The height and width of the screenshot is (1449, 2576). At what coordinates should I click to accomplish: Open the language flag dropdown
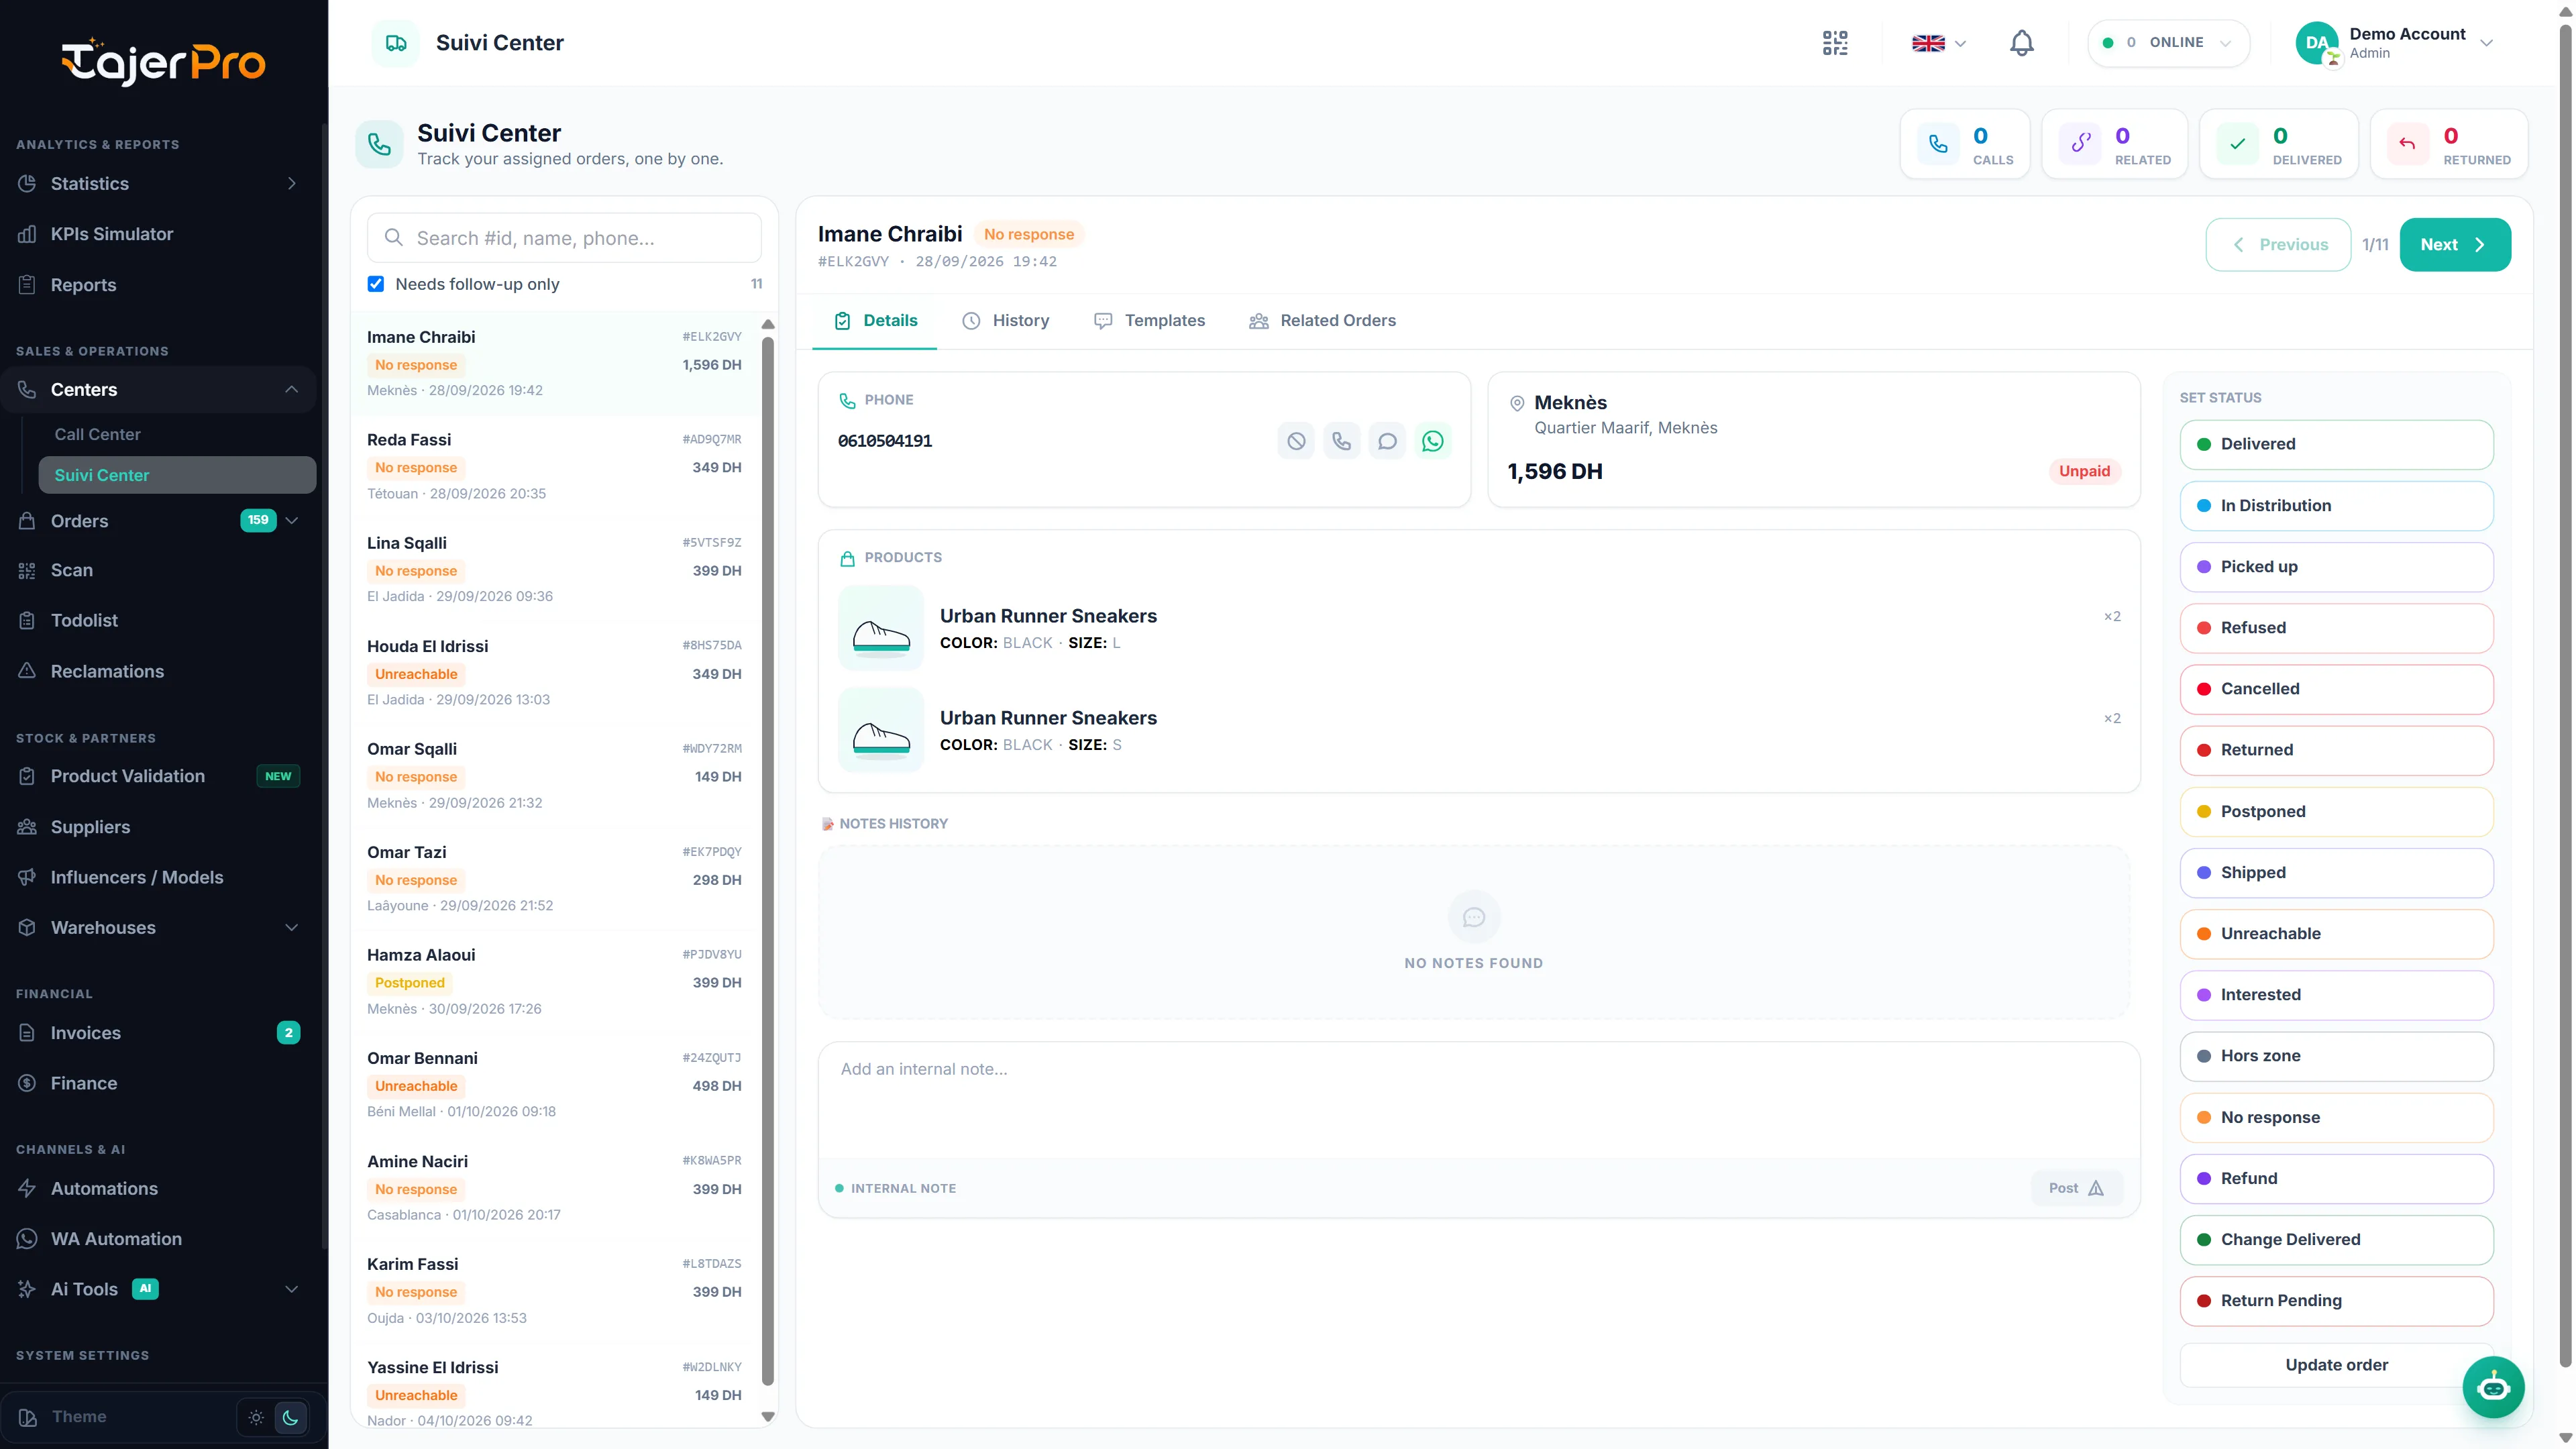pyautogui.click(x=1938, y=43)
